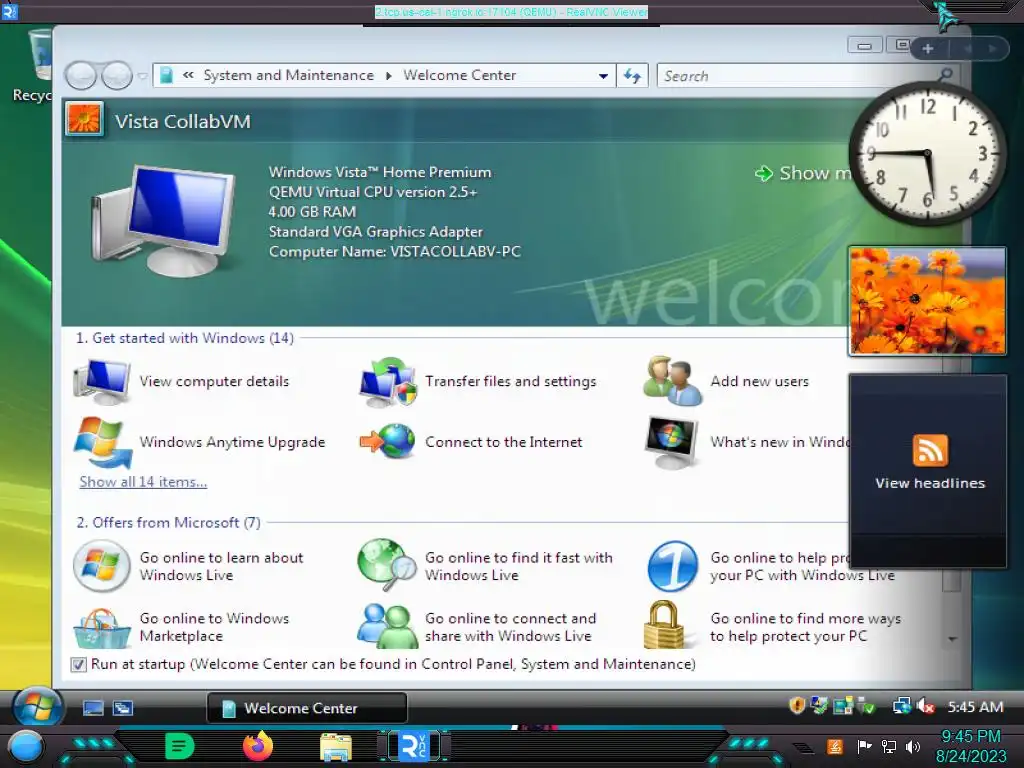Click the Vista CollabVM user picture

[84, 120]
